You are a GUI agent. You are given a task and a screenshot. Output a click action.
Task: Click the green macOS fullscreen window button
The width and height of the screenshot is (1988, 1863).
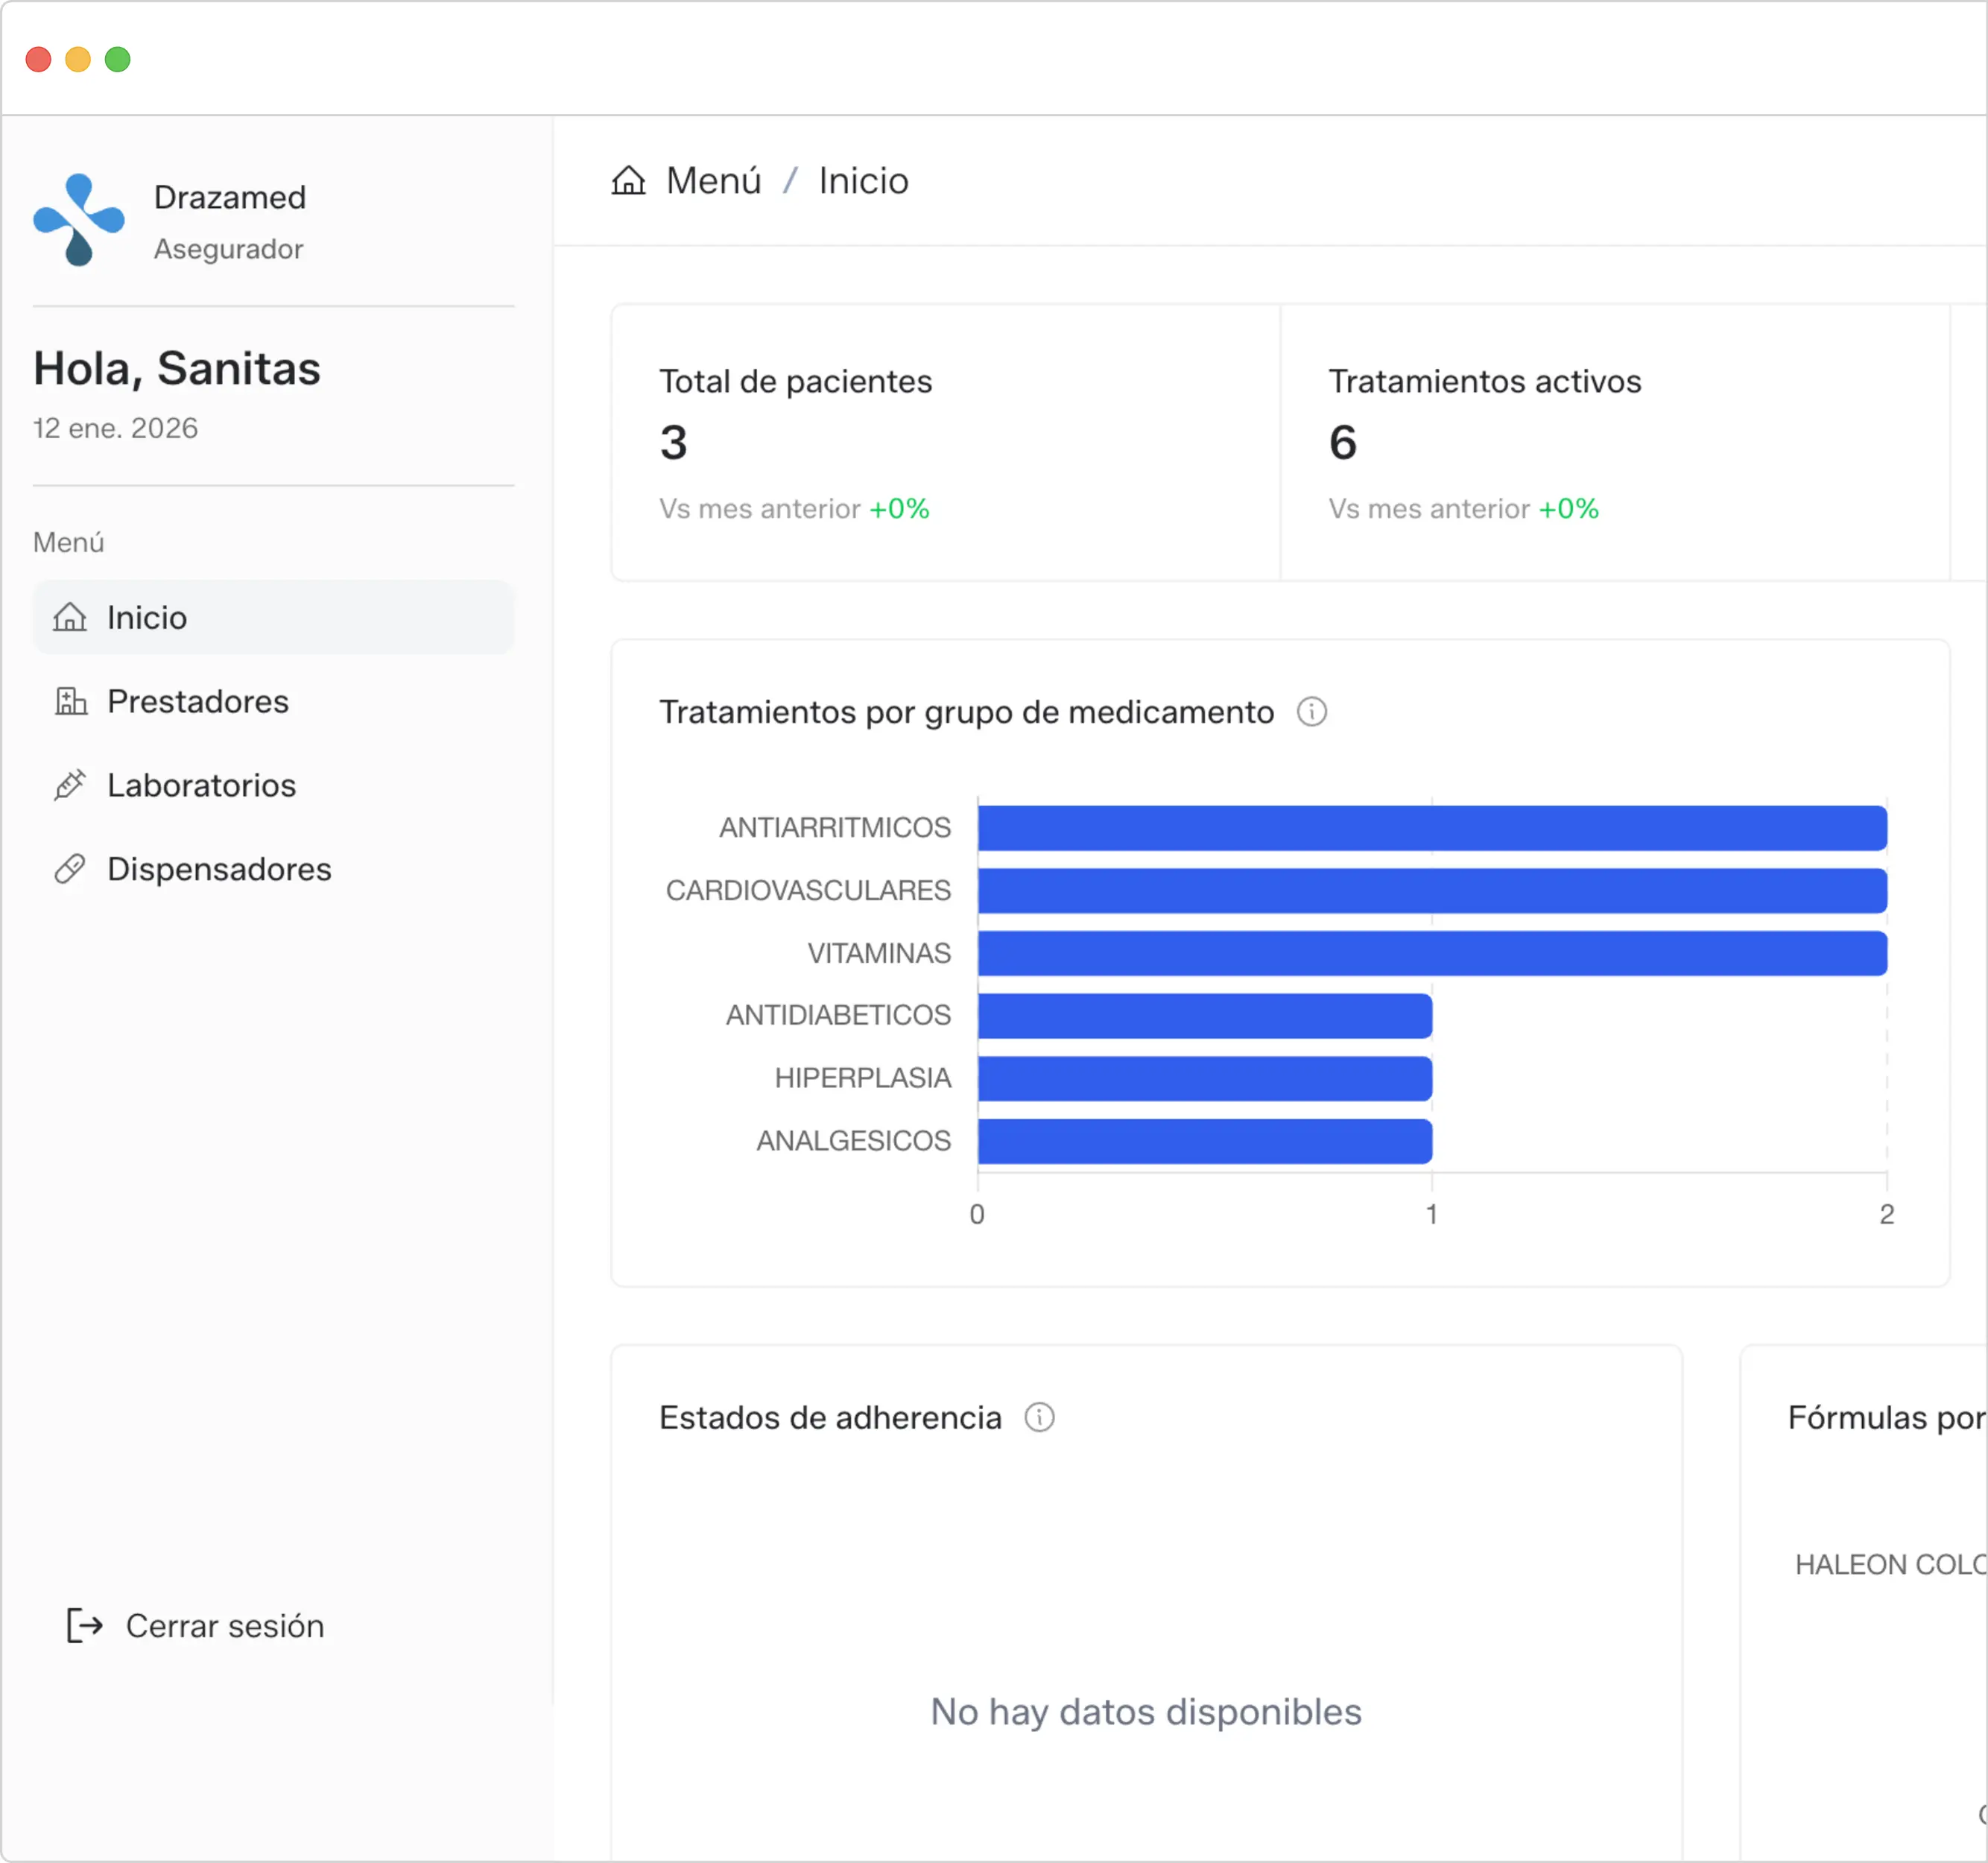(118, 59)
